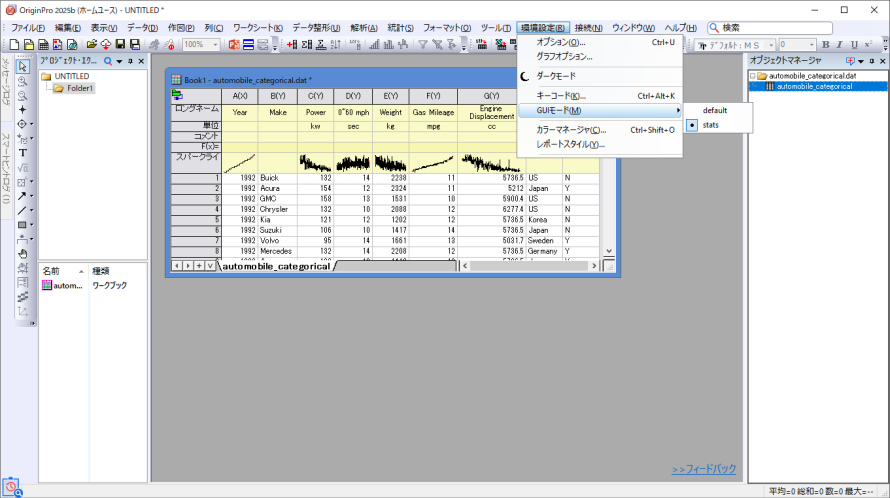
Task: Select the Pointer tool
Action: [22, 66]
